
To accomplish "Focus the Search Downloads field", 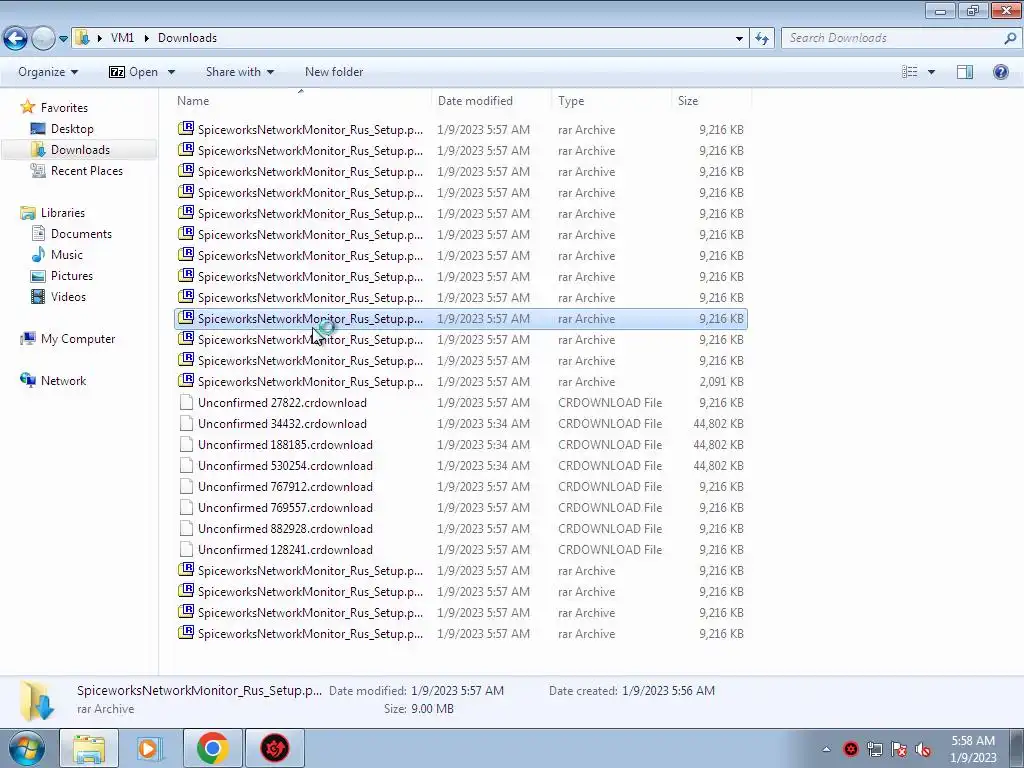I will coord(892,38).
